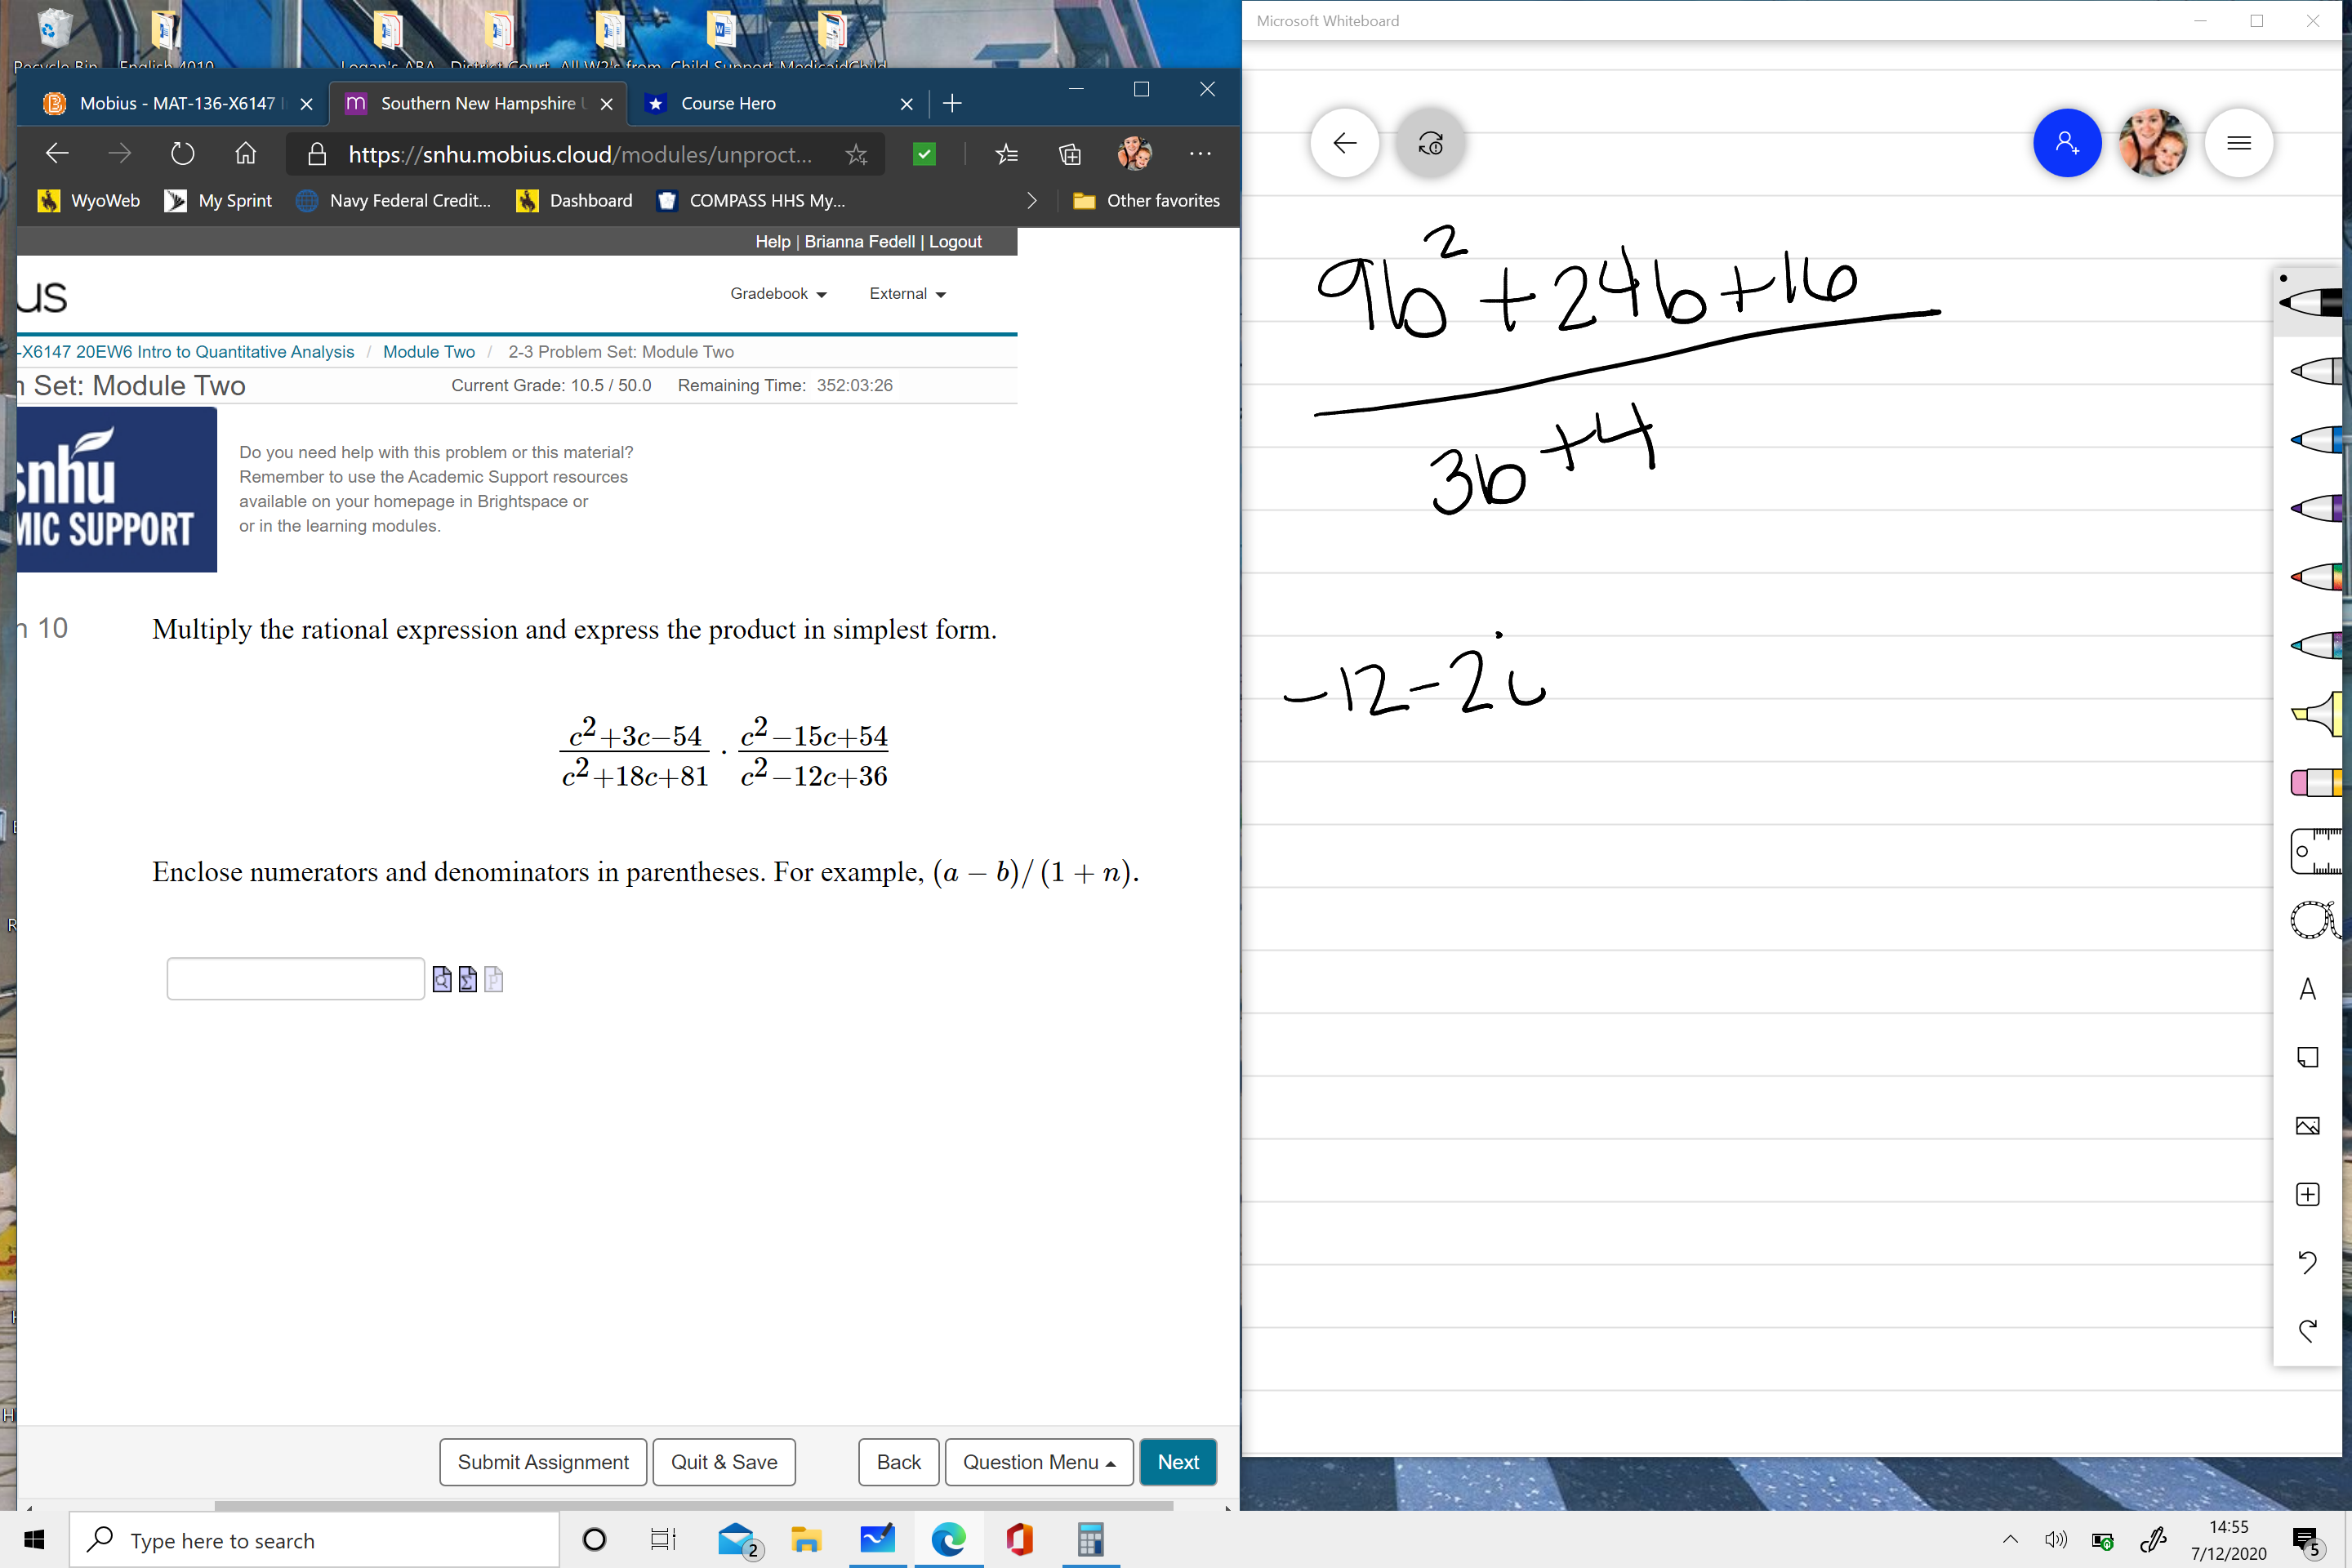Image resolution: width=2352 pixels, height=1568 pixels.
Task: Undo the last whiteboard stroke
Action: click(2308, 1263)
